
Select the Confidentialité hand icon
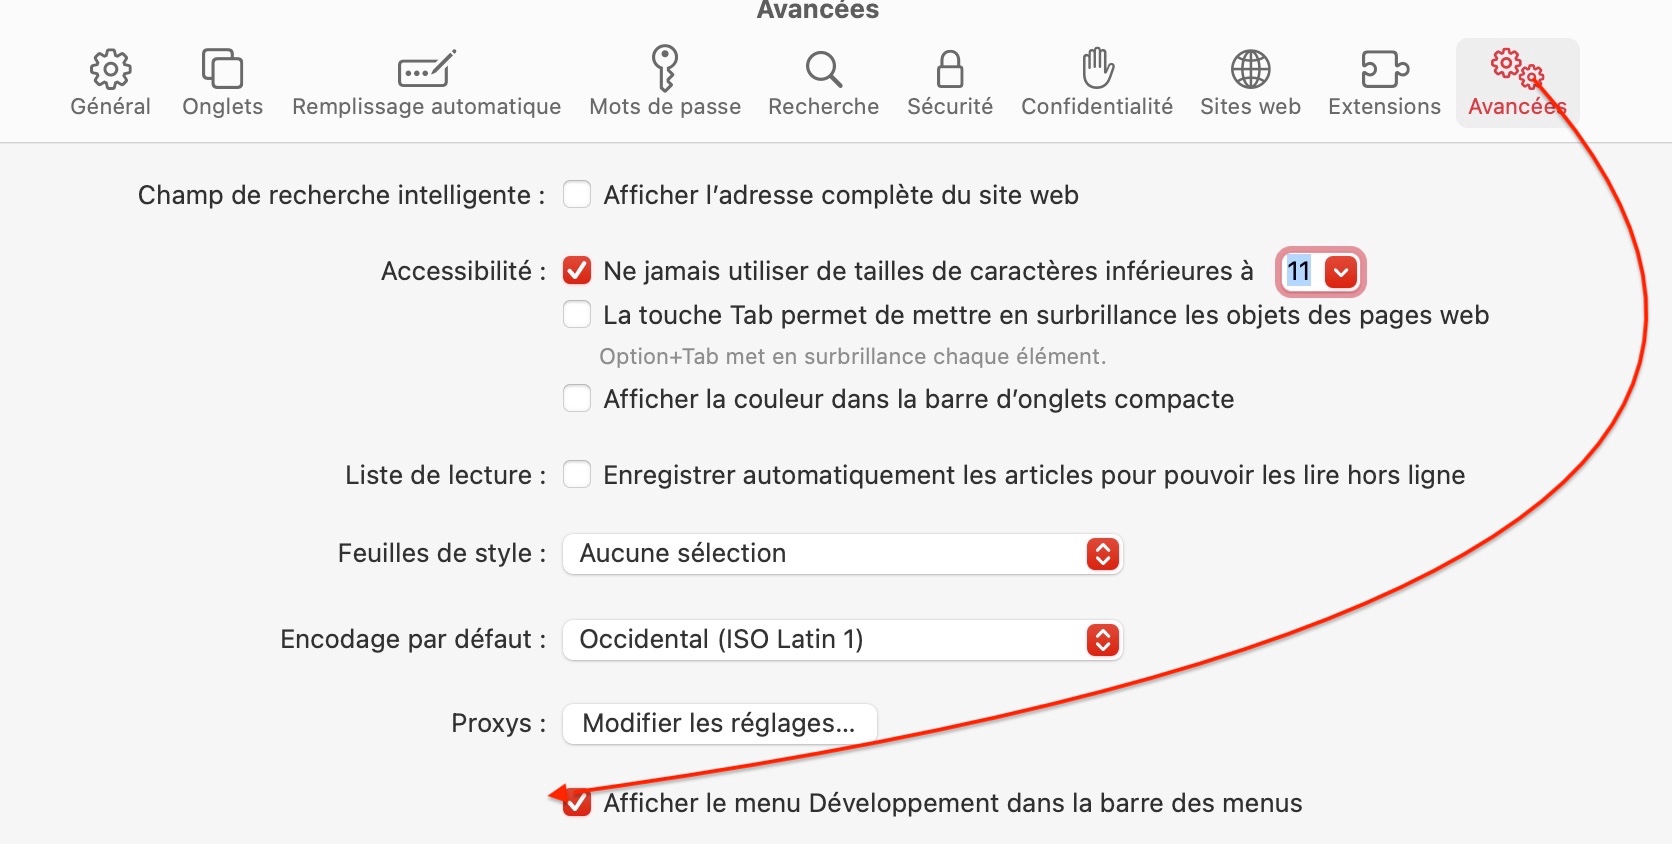pyautogui.click(x=1097, y=69)
